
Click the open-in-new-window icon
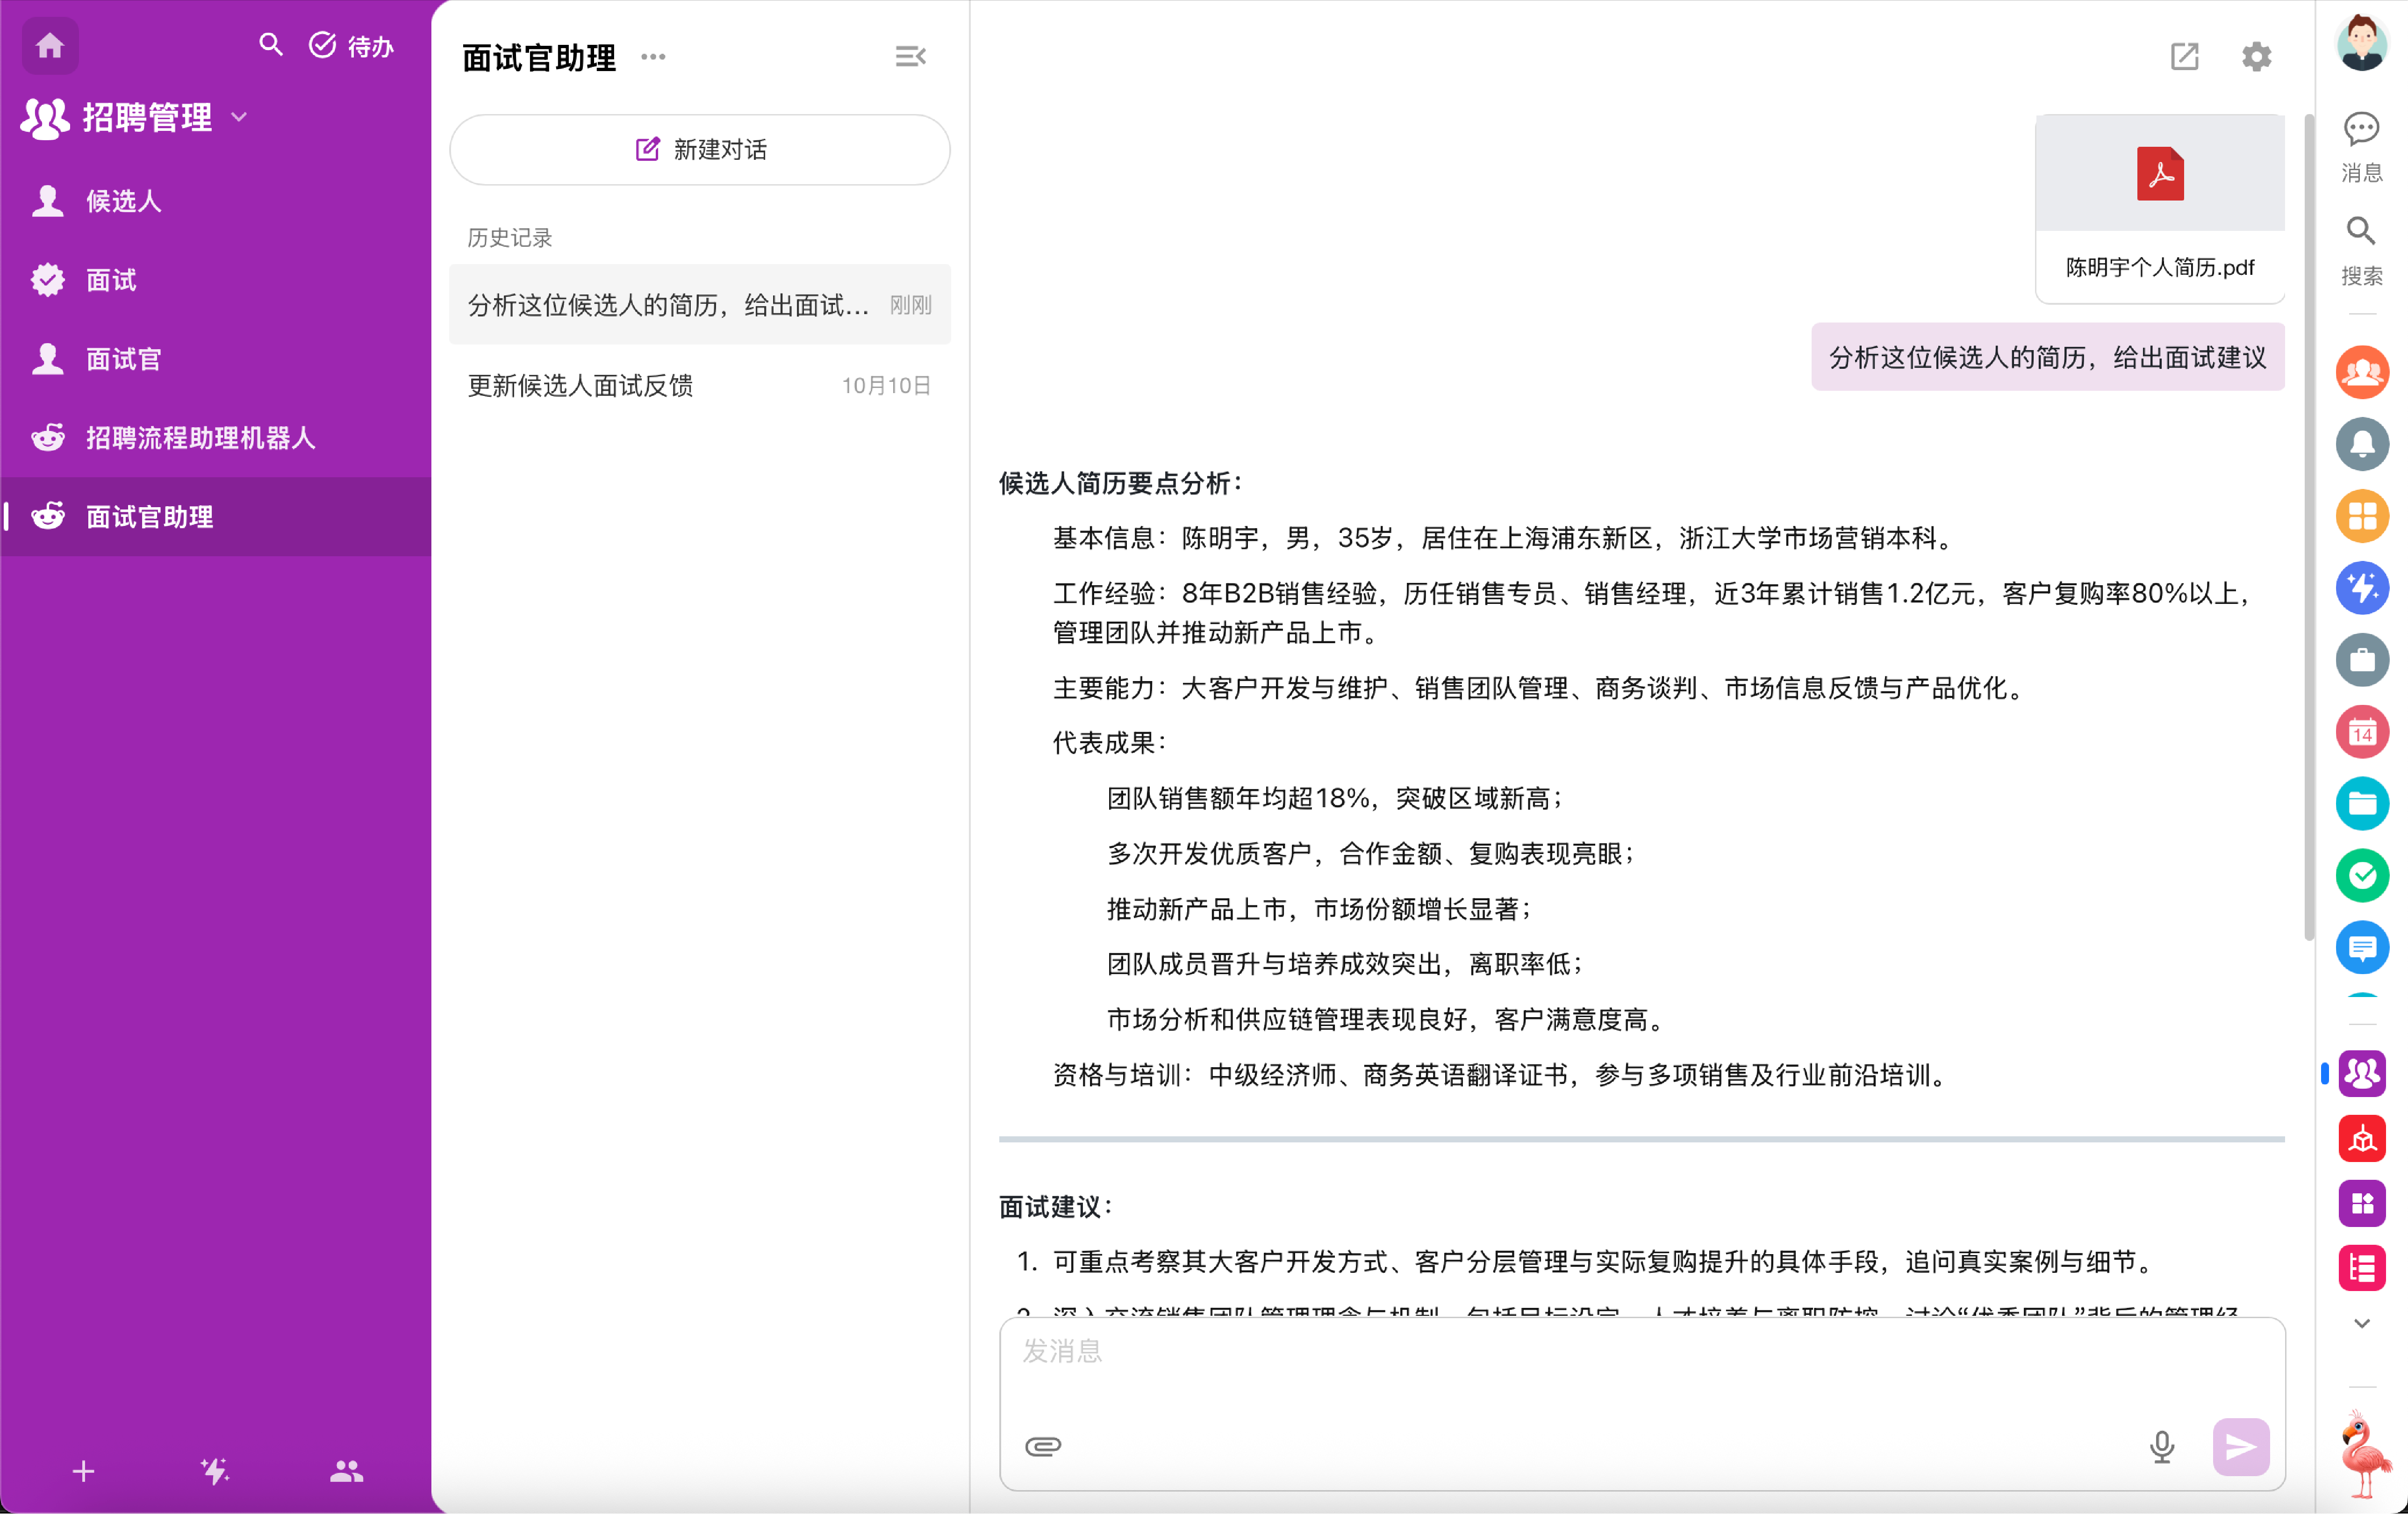click(2184, 57)
